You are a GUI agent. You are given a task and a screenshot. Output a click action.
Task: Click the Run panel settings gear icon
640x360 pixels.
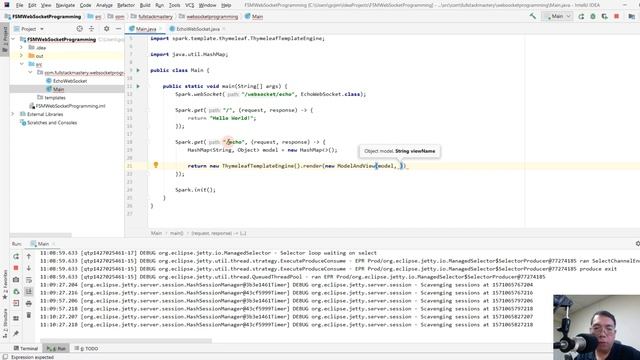pyautogui.click(x=637, y=244)
